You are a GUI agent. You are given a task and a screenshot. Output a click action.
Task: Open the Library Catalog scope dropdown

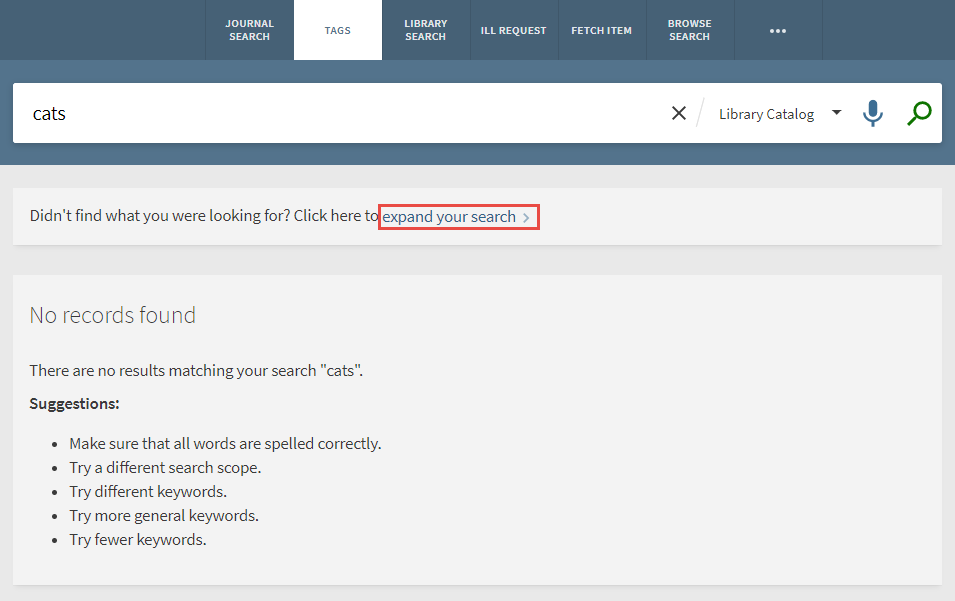(766, 114)
